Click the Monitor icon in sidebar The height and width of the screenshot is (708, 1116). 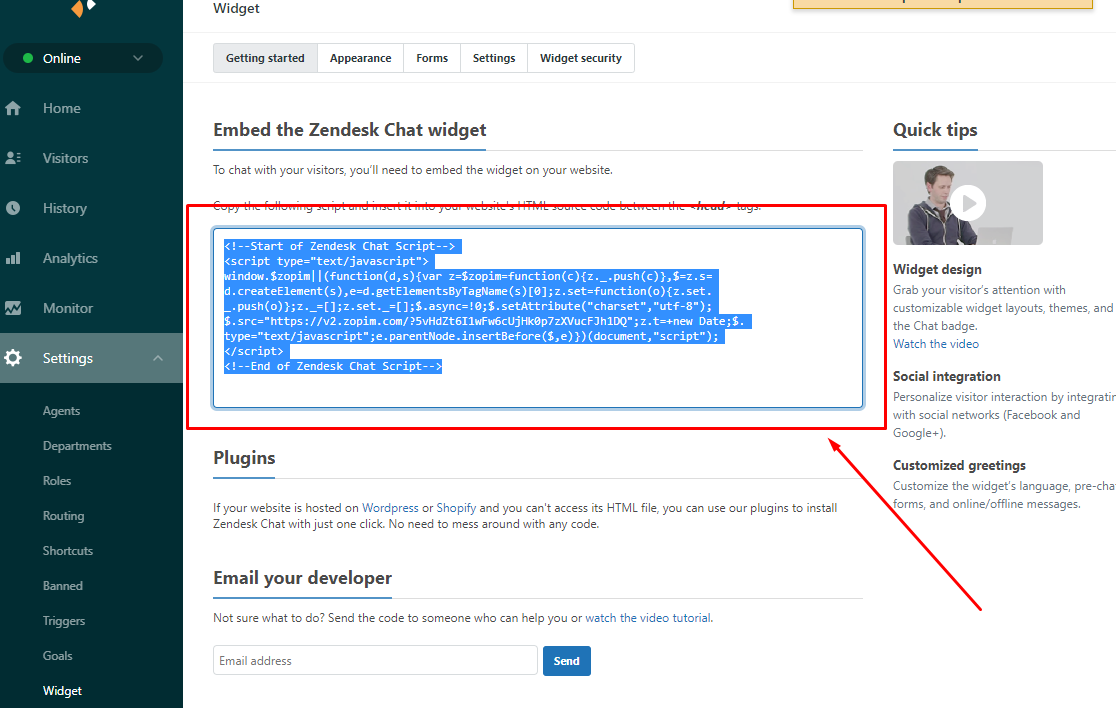coord(13,308)
